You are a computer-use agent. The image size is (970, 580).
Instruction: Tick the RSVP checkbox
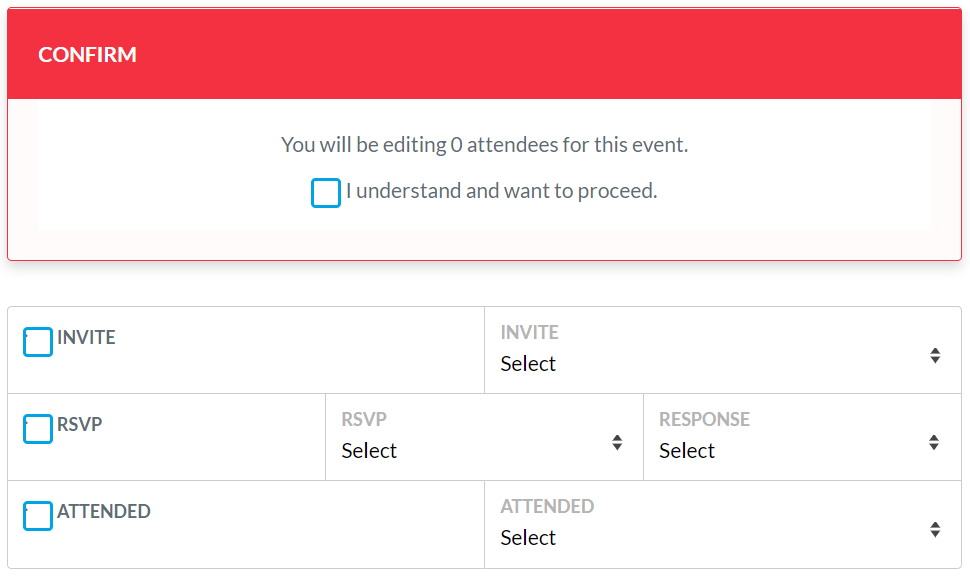pos(38,429)
